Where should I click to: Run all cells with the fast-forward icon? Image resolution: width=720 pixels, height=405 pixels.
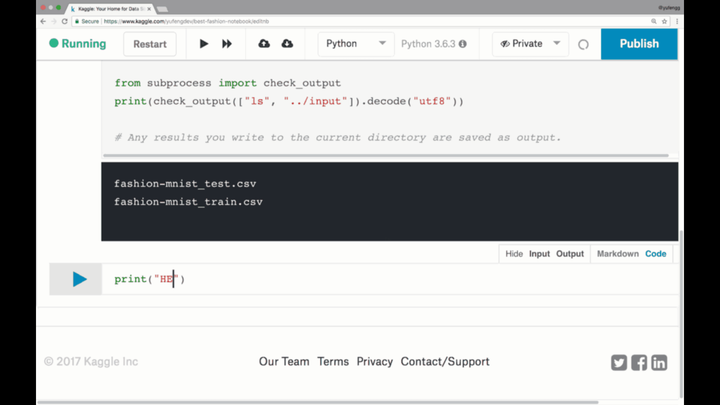(227, 44)
